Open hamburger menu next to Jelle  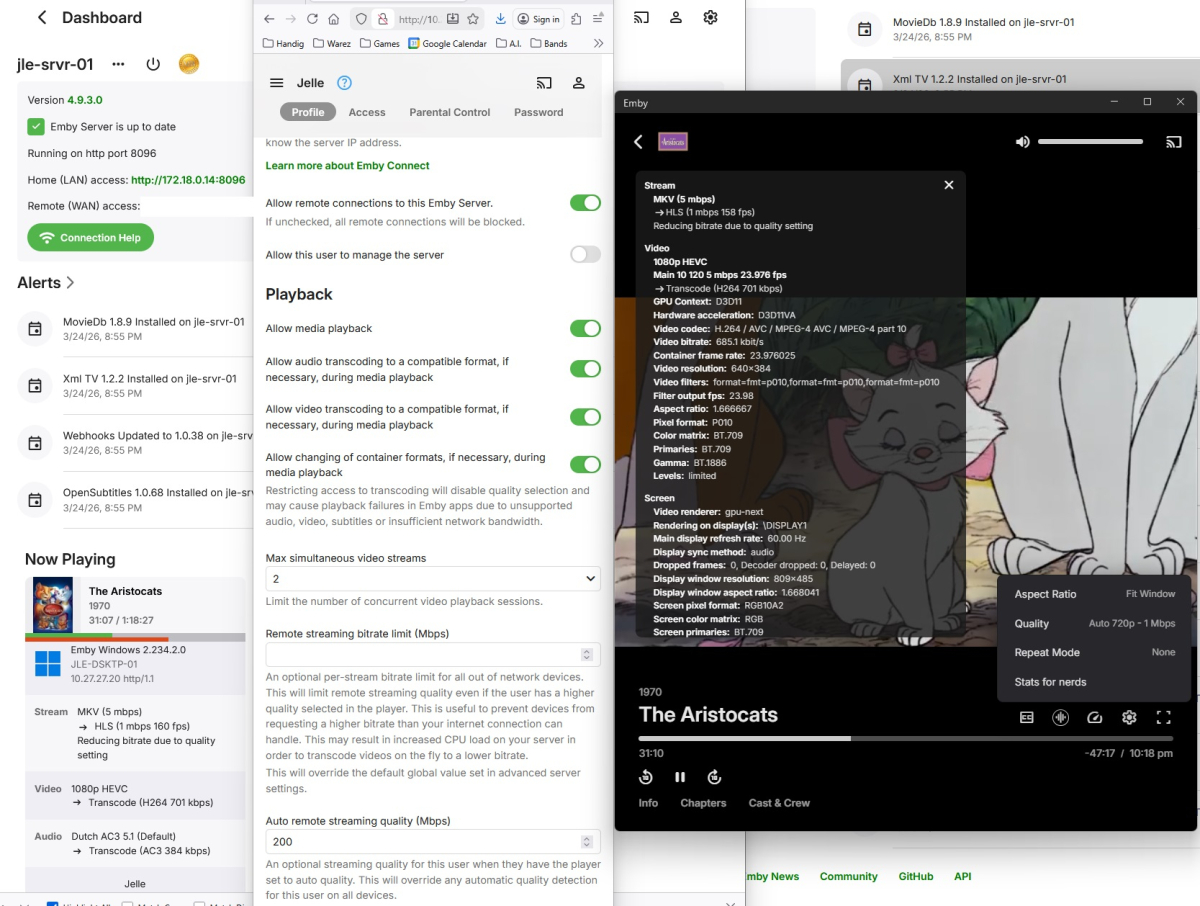277,83
